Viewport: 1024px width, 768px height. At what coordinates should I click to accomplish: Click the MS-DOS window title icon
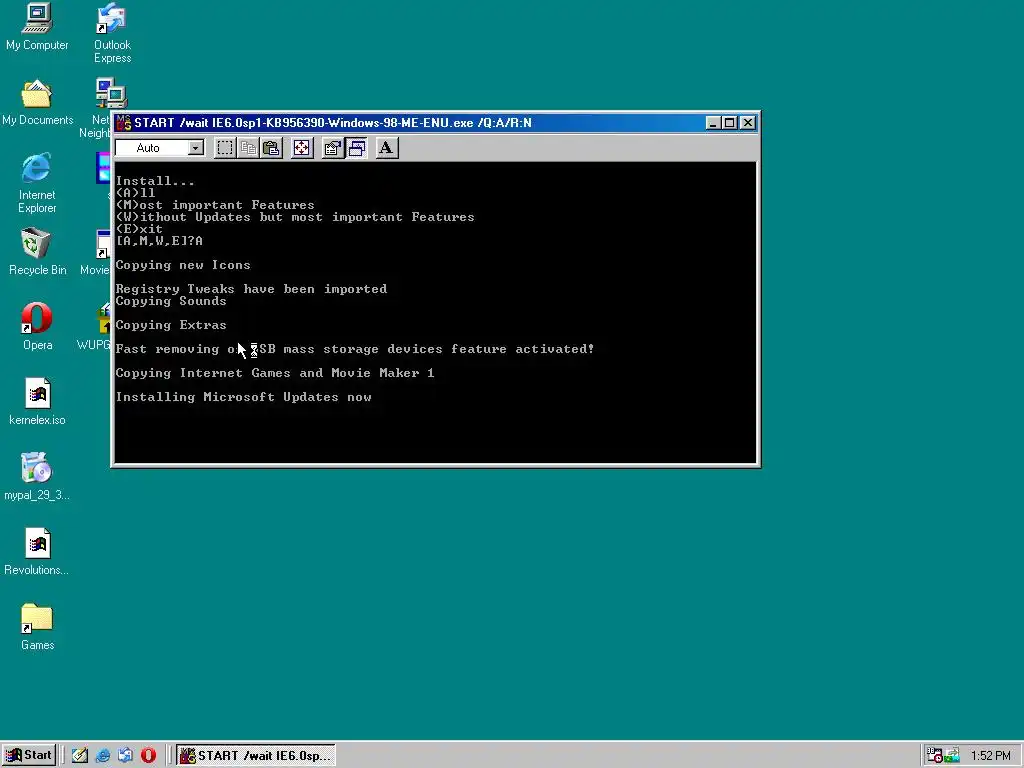coord(123,123)
